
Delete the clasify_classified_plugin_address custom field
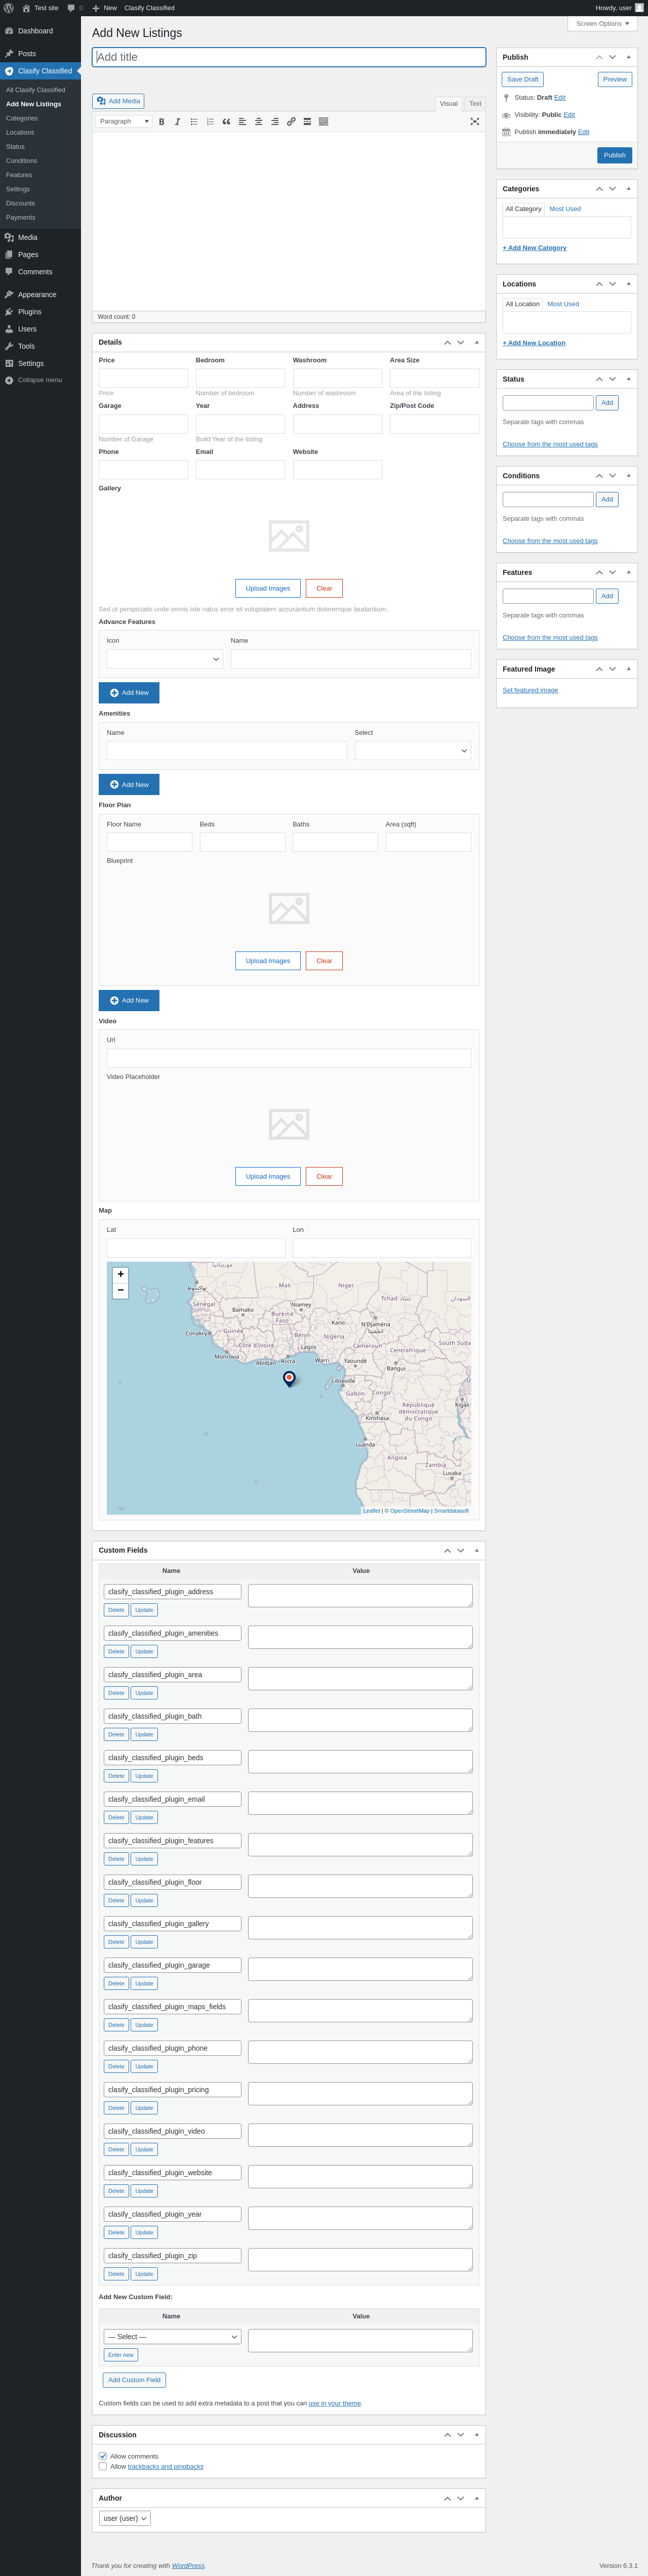click(116, 1610)
